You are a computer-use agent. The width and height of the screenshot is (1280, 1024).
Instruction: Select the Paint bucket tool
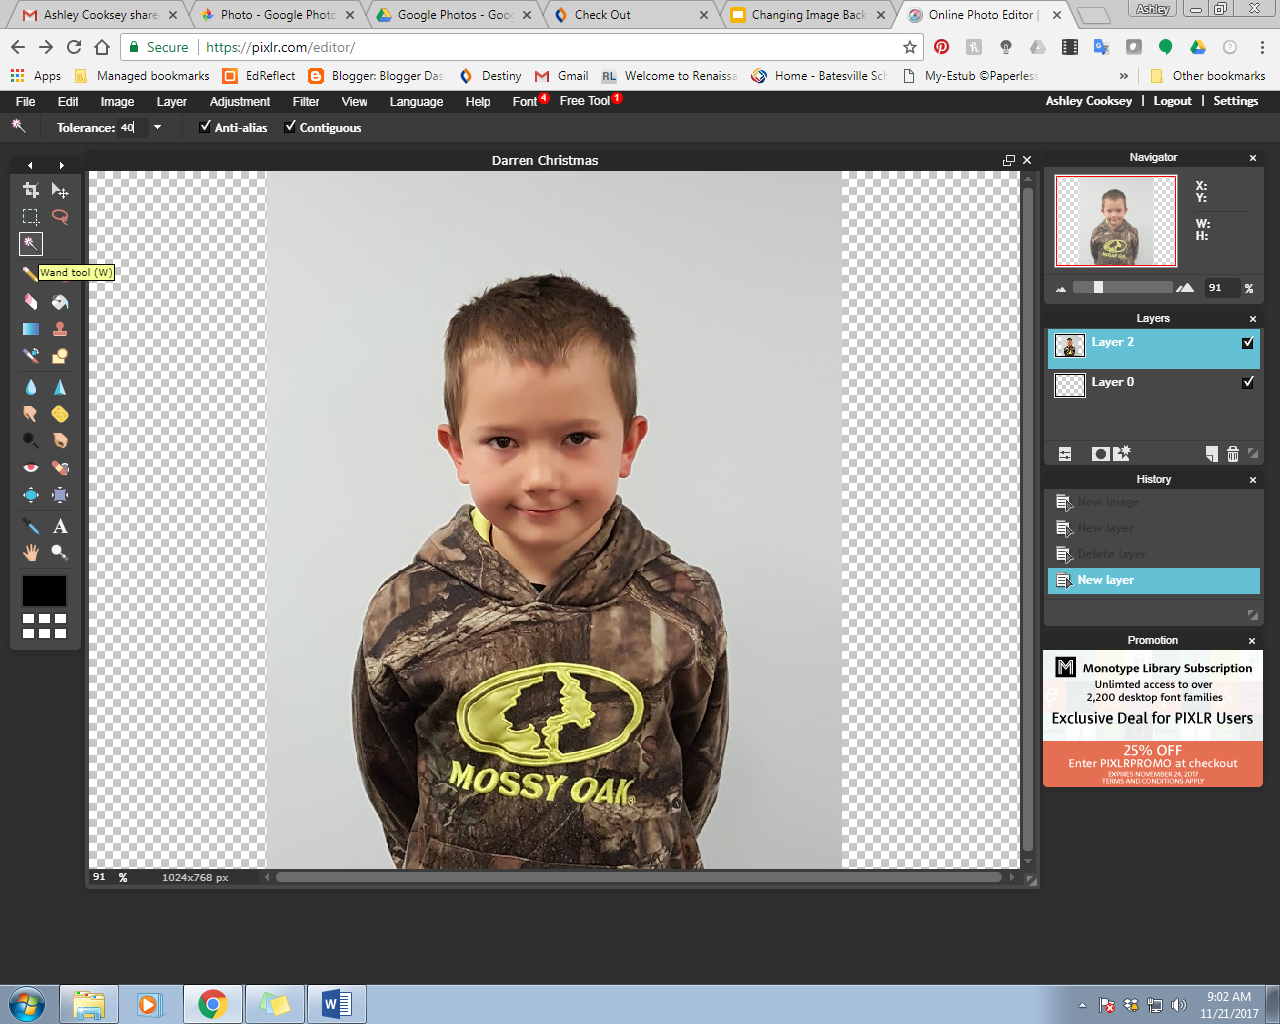click(x=60, y=302)
